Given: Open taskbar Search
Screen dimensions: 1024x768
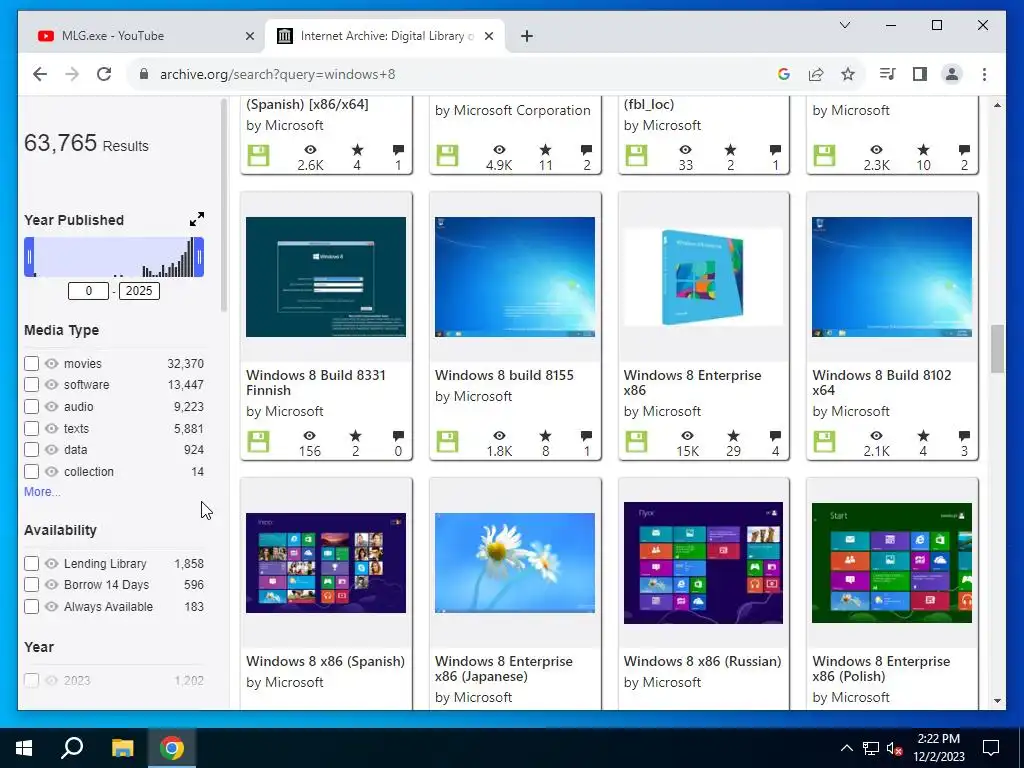Looking at the screenshot, I should tap(72, 748).
